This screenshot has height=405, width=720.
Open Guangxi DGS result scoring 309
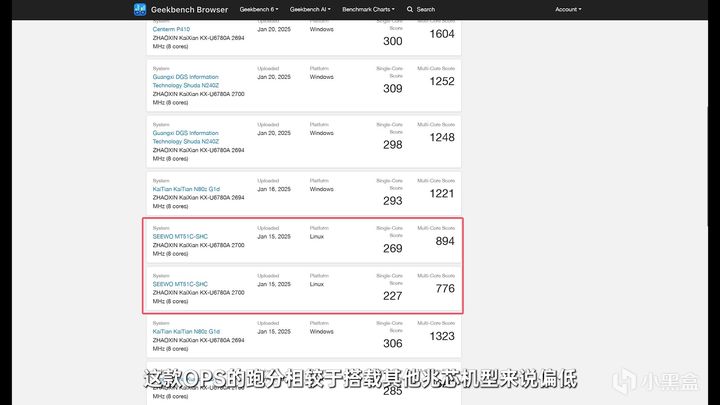pyautogui.click(x=186, y=81)
